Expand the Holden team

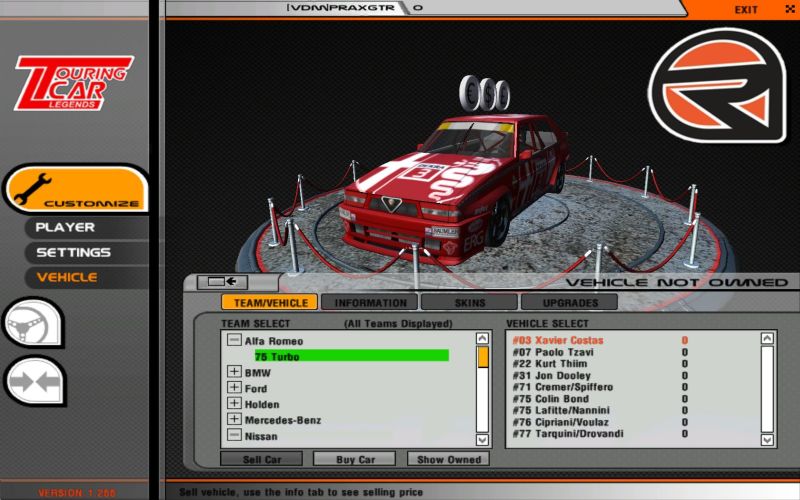234,403
